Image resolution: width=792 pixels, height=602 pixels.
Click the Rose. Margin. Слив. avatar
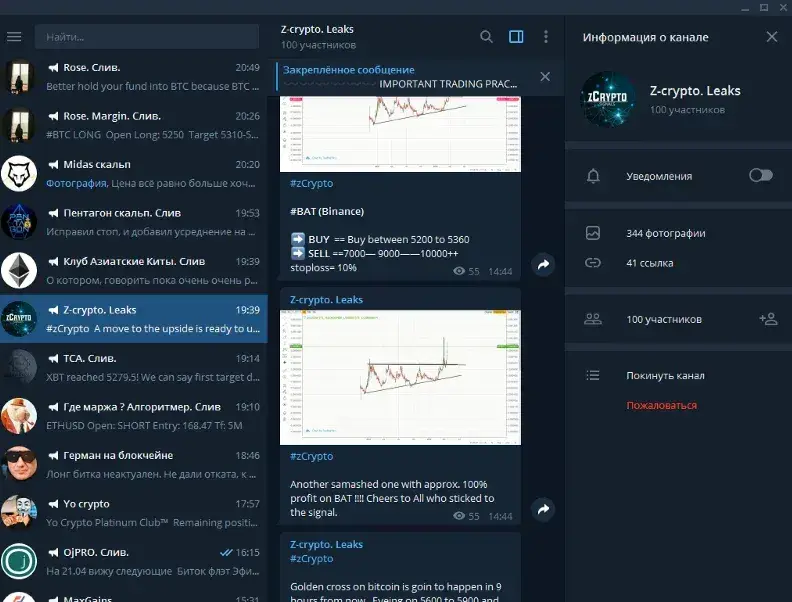[19, 125]
